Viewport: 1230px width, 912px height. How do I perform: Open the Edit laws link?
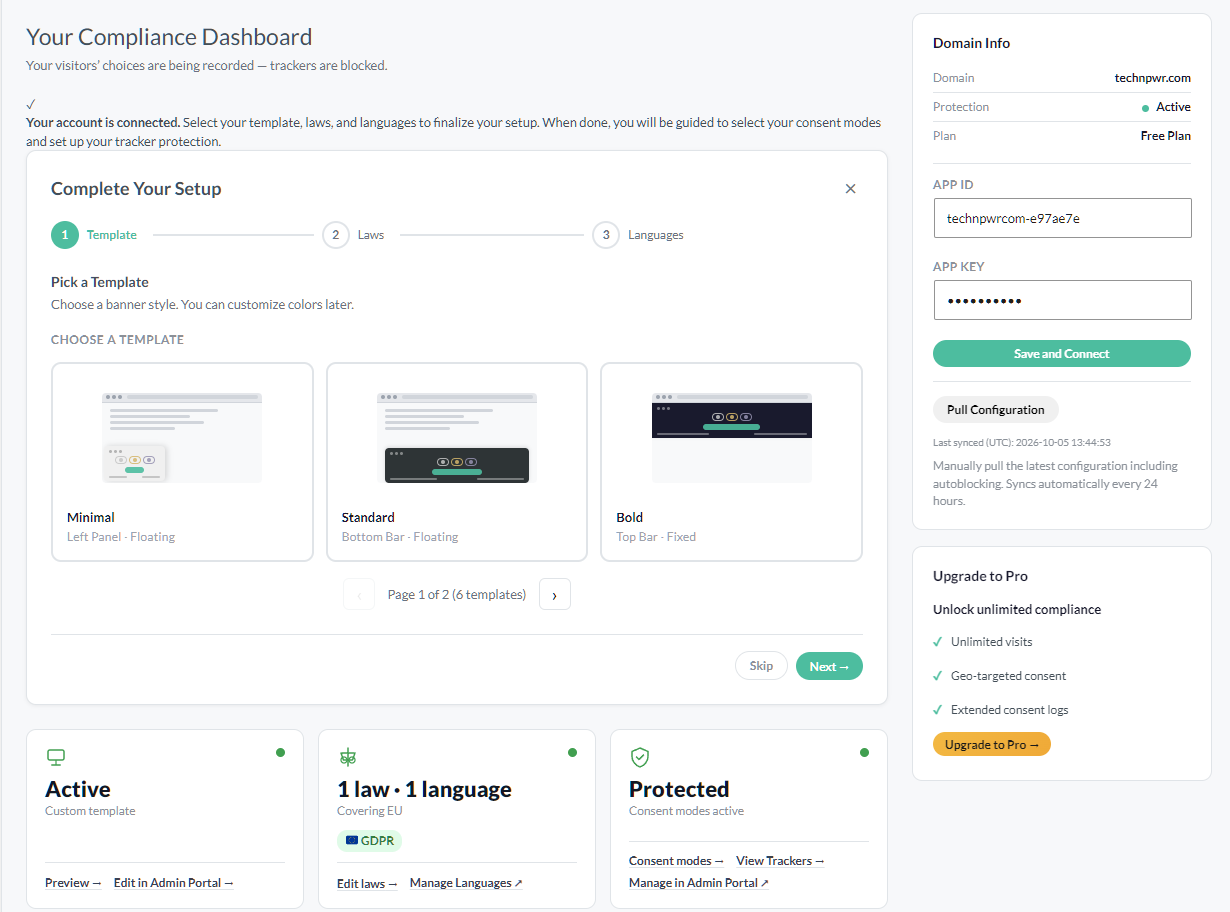click(x=367, y=883)
